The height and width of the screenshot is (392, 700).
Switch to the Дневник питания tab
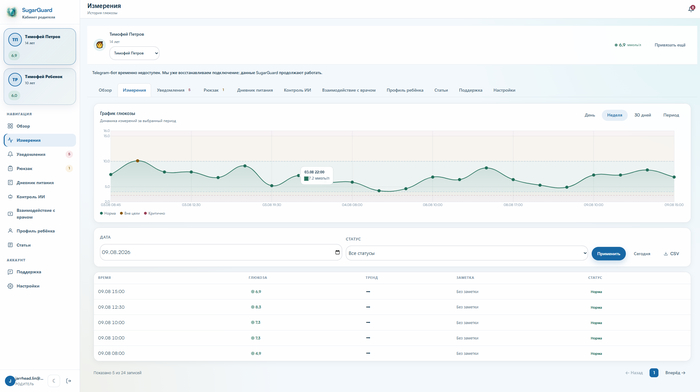(x=254, y=90)
